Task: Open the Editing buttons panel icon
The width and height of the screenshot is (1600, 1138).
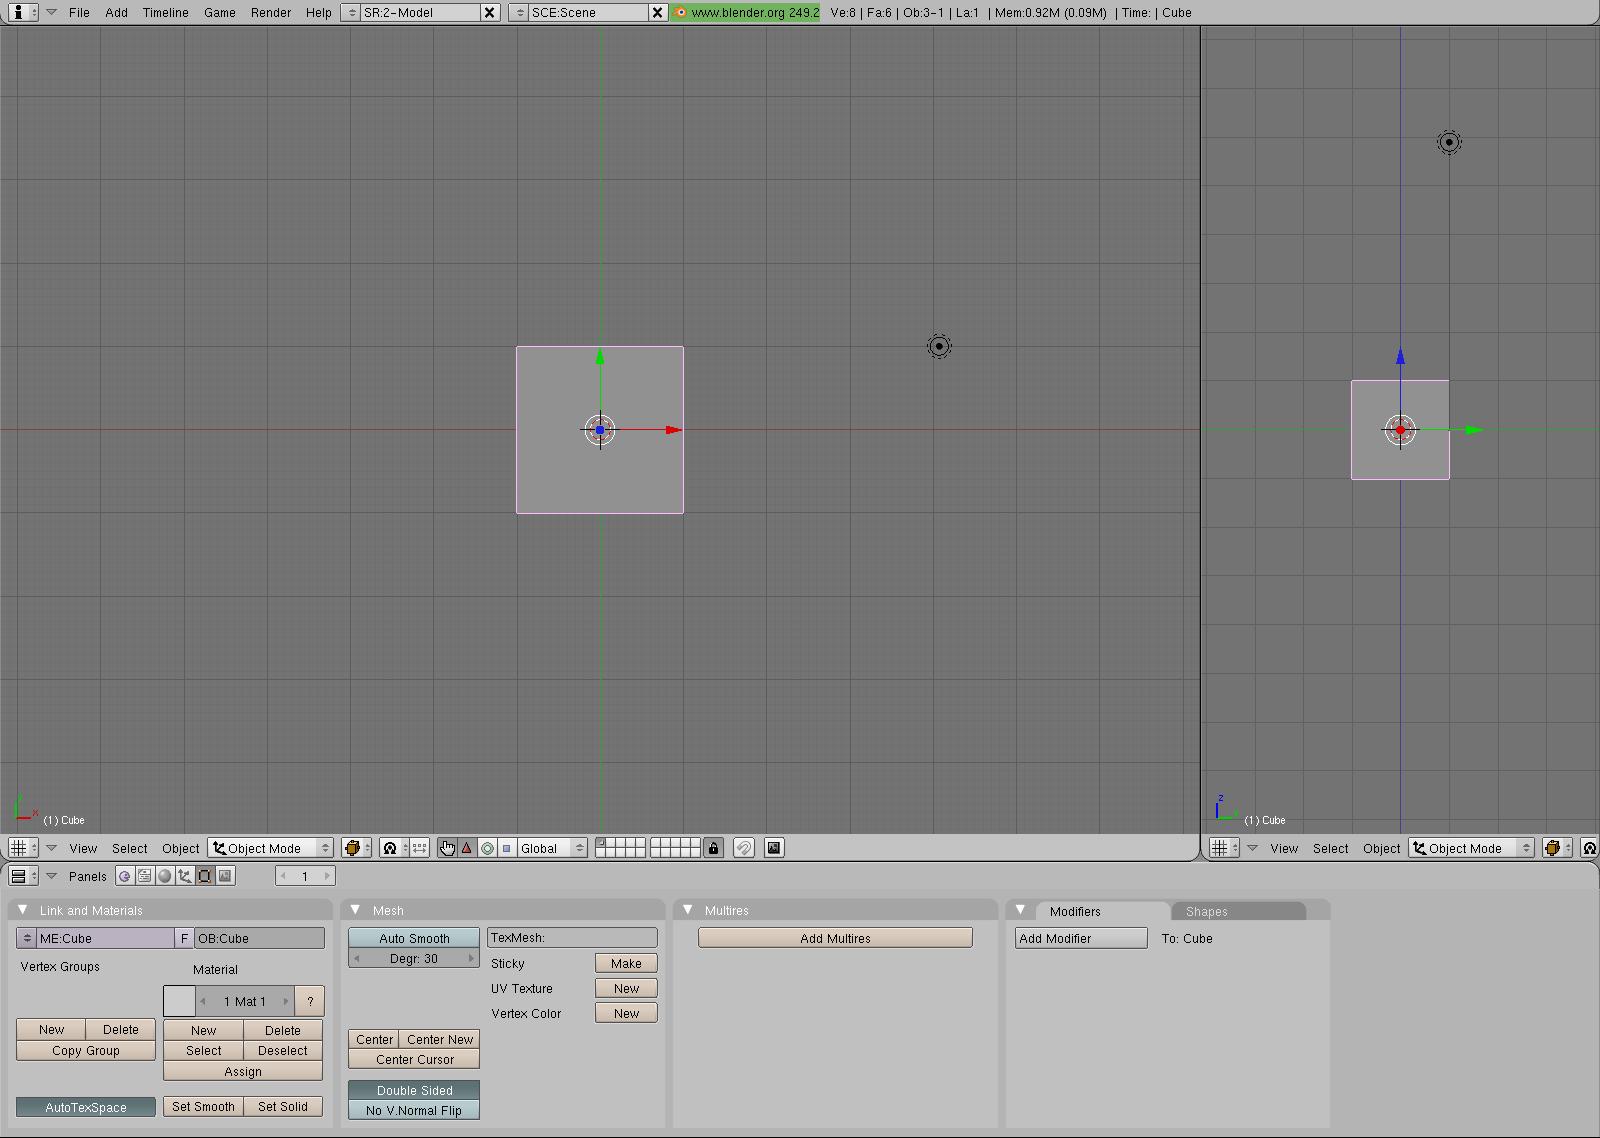Action: click(204, 876)
